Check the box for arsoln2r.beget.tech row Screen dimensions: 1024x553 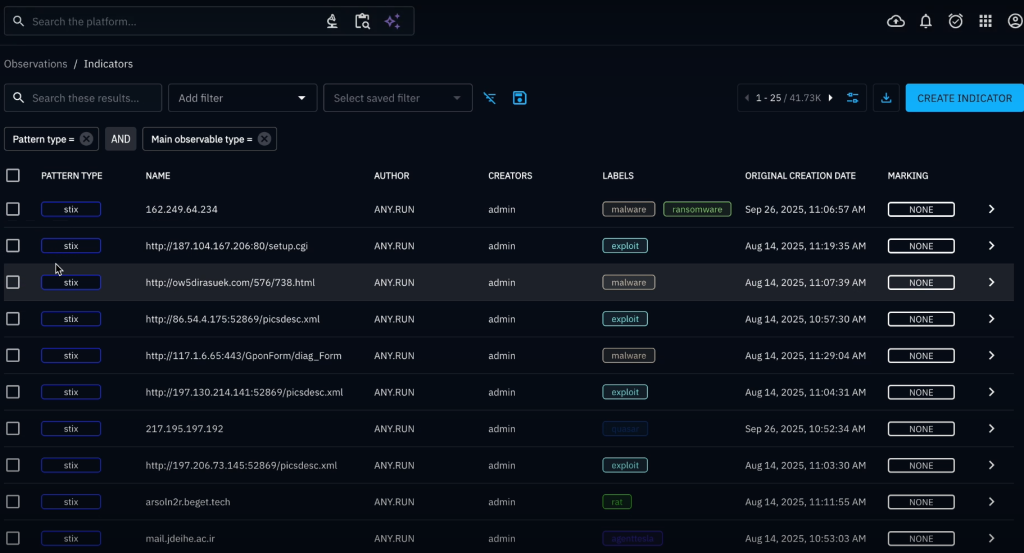tap(13, 502)
